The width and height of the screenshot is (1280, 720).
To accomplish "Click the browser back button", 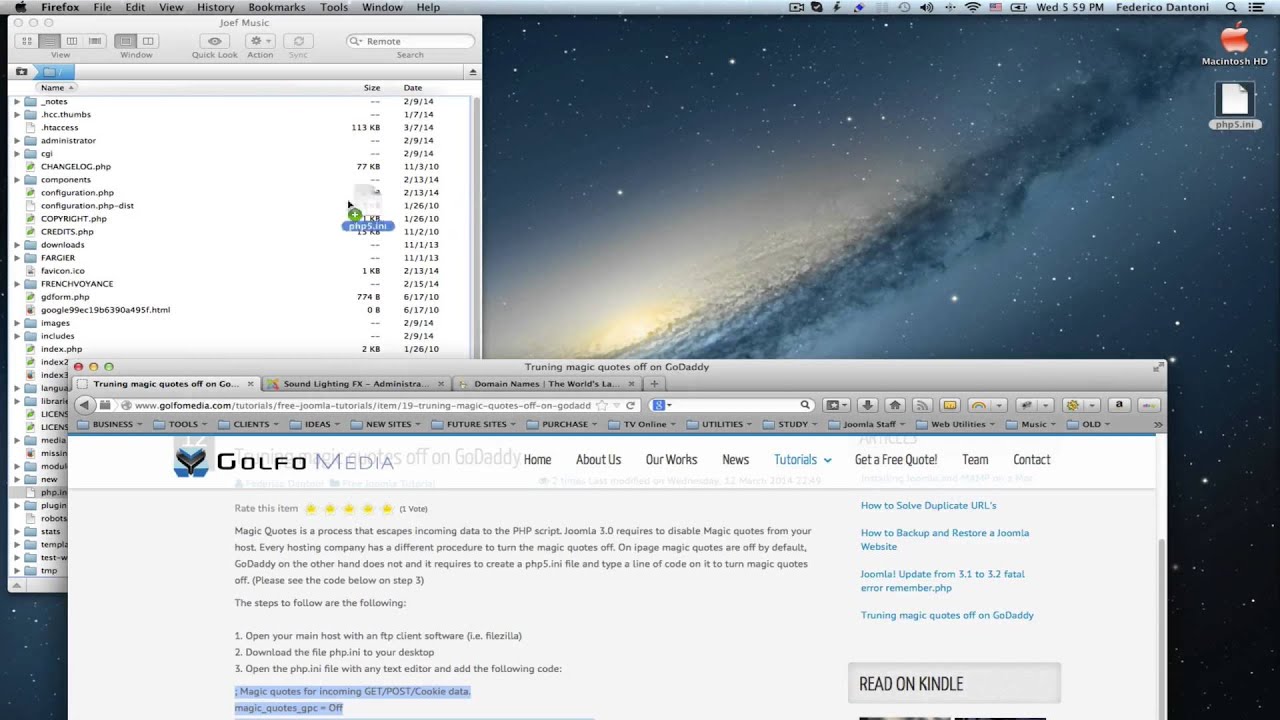I will click(x=84, y=405).
